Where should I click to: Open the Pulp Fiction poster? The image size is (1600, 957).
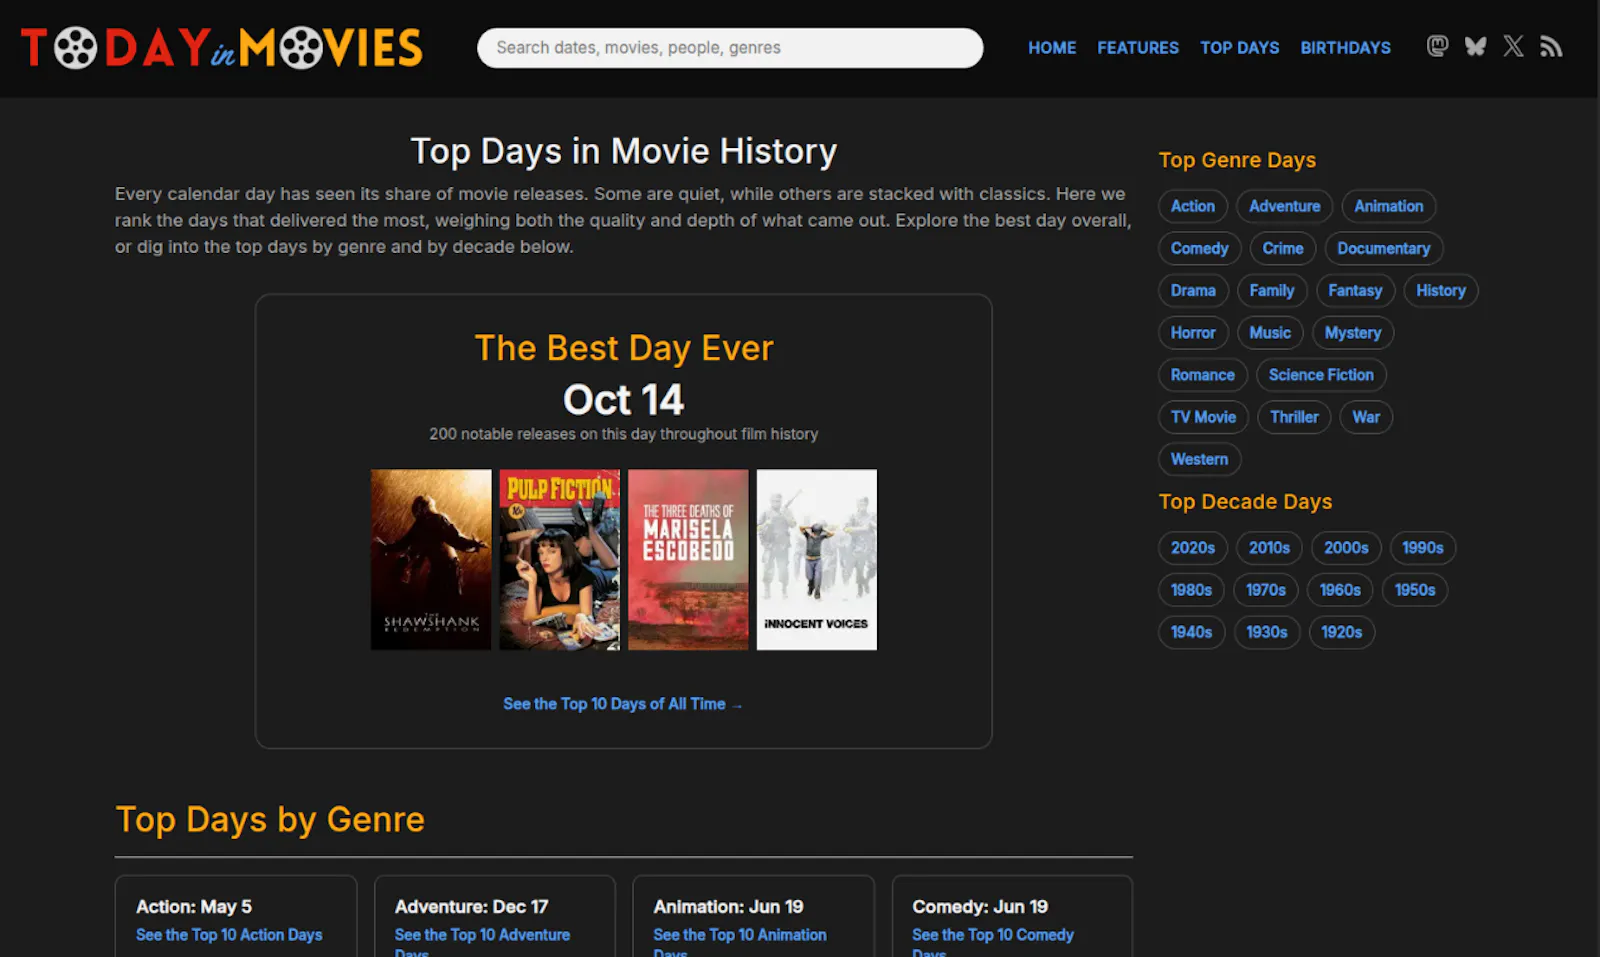click(559, 560)
